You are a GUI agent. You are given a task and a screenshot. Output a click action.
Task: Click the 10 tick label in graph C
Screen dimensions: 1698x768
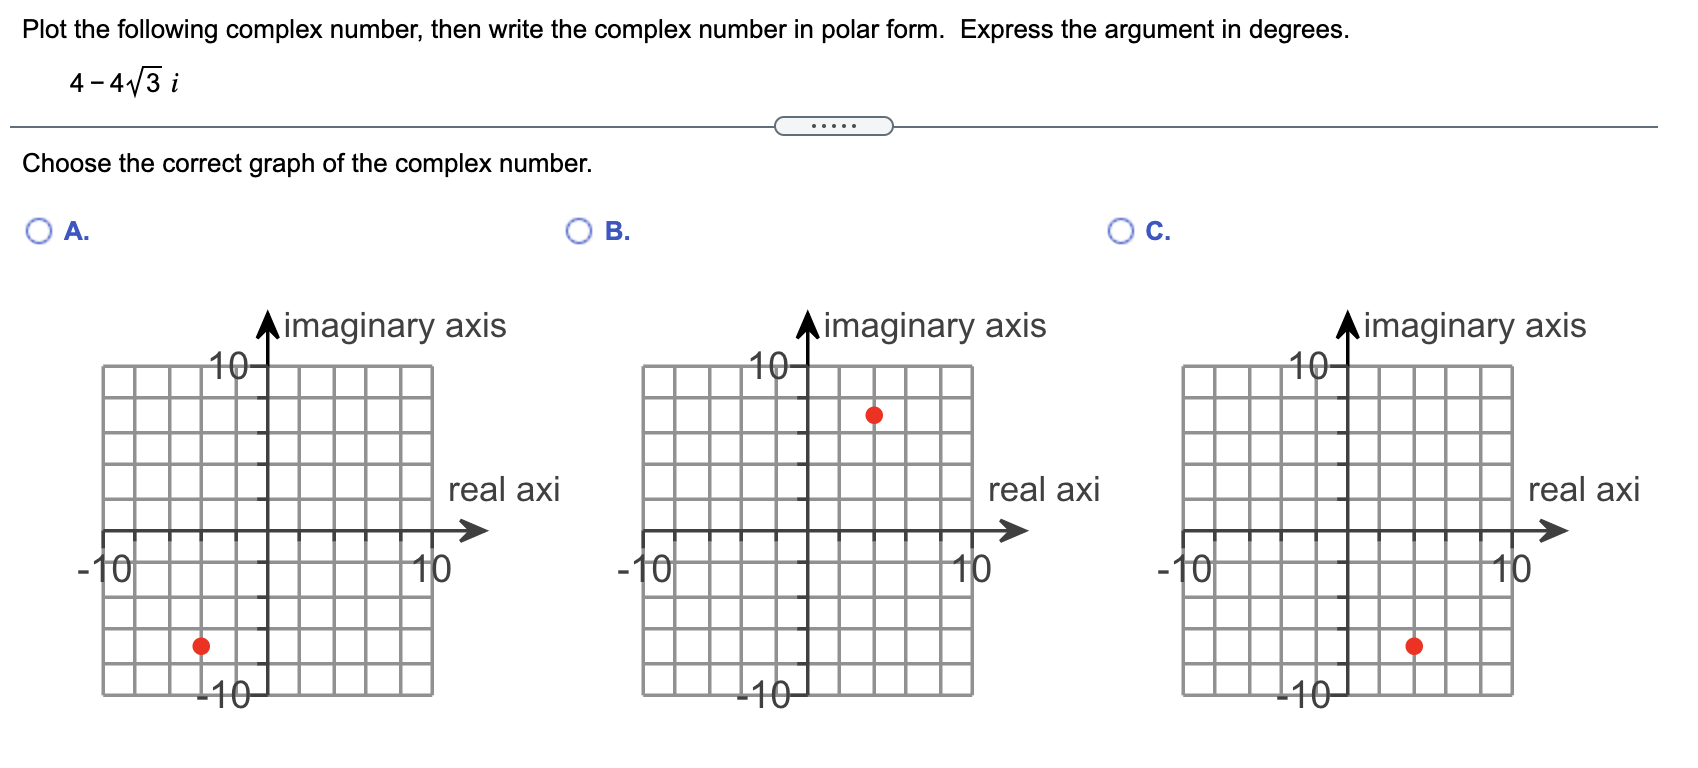click(x=1510, y=568)
